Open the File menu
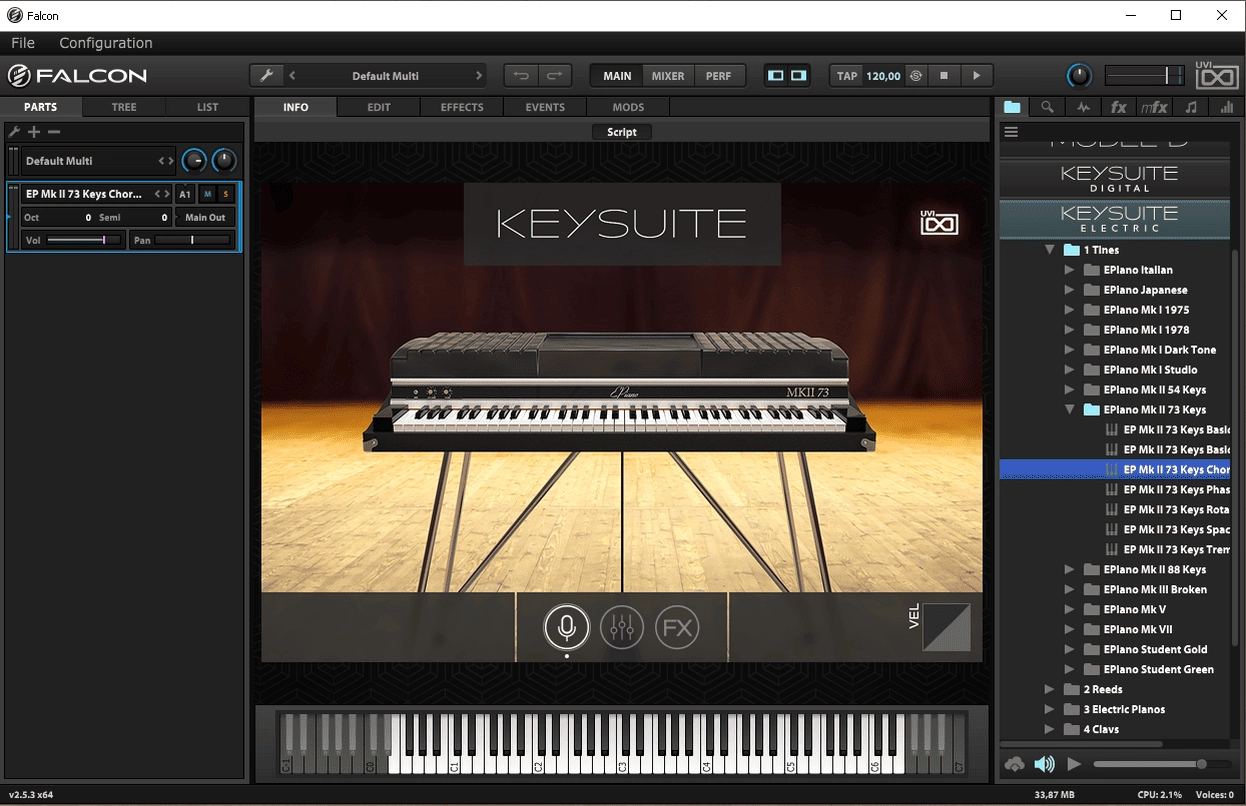This screenshot has width=1246, height=806. 23,43
